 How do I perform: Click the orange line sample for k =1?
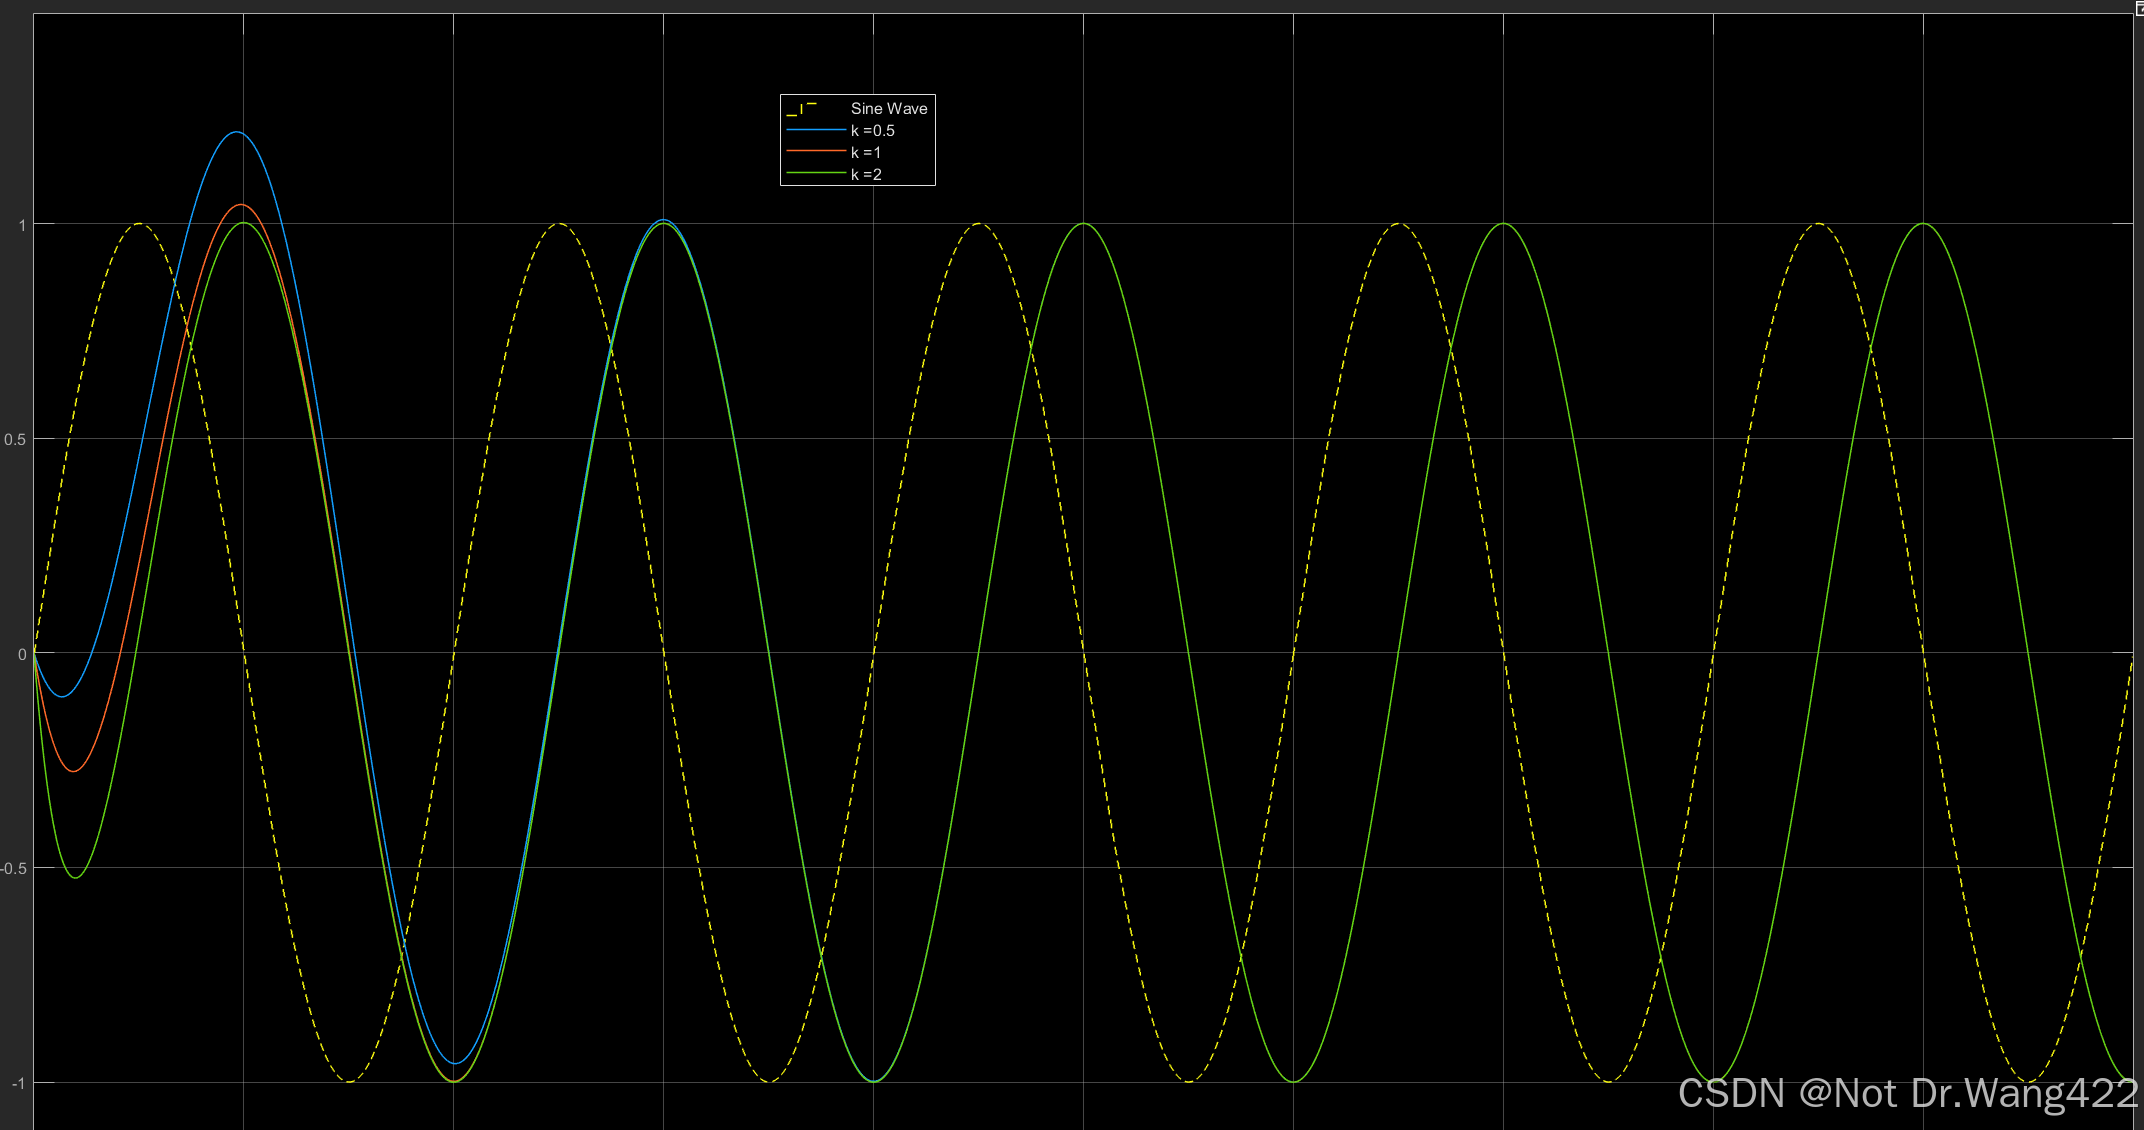pyautogui.click(x=816, y=152)
